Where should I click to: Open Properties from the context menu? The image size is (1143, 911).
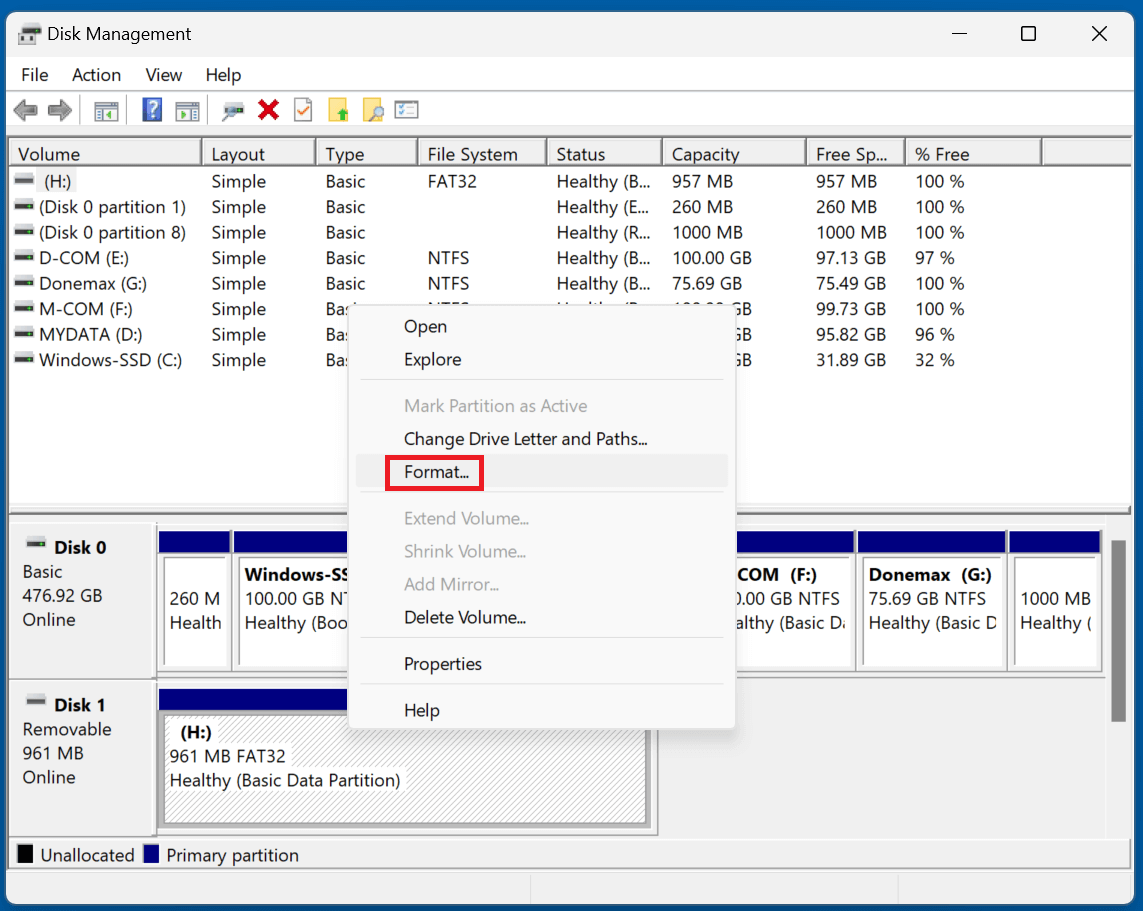[x=441, y=664]
